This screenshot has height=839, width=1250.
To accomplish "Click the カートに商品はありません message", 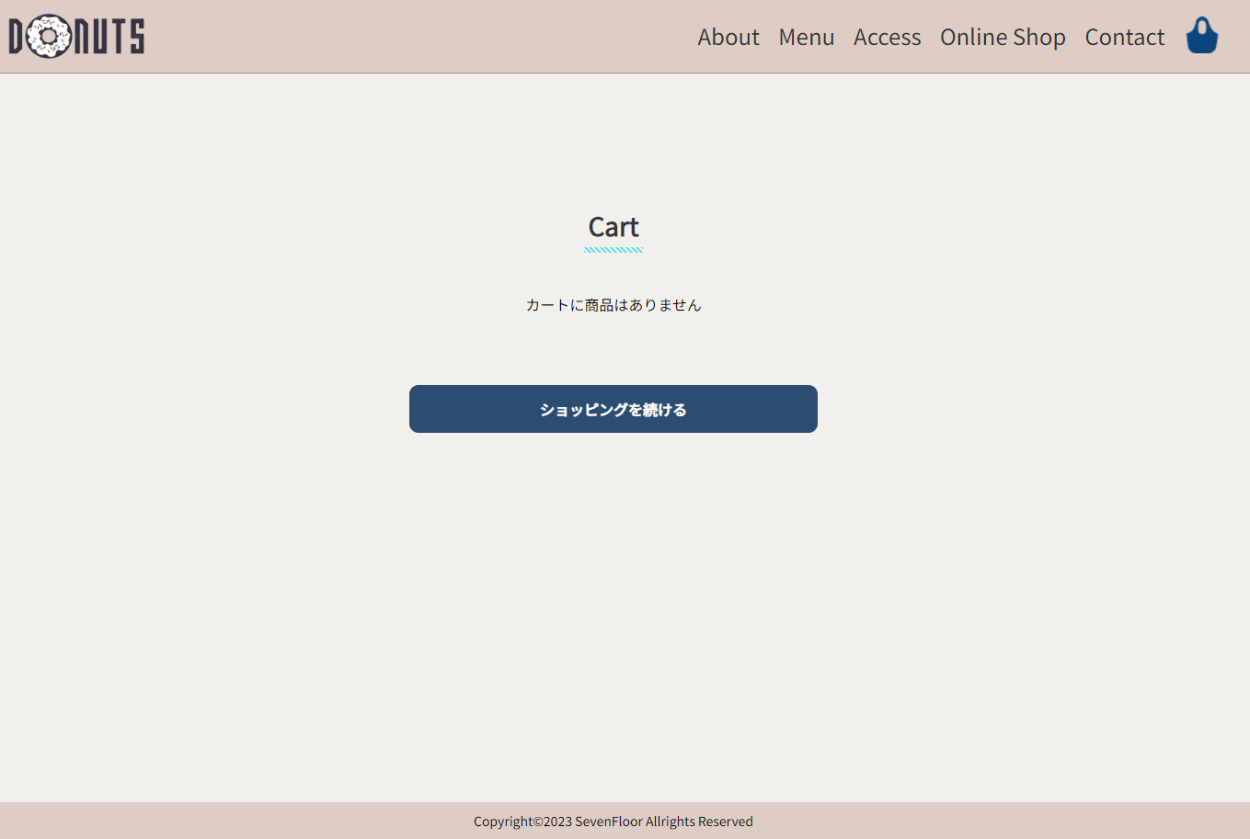I will (x=613, y=305).
